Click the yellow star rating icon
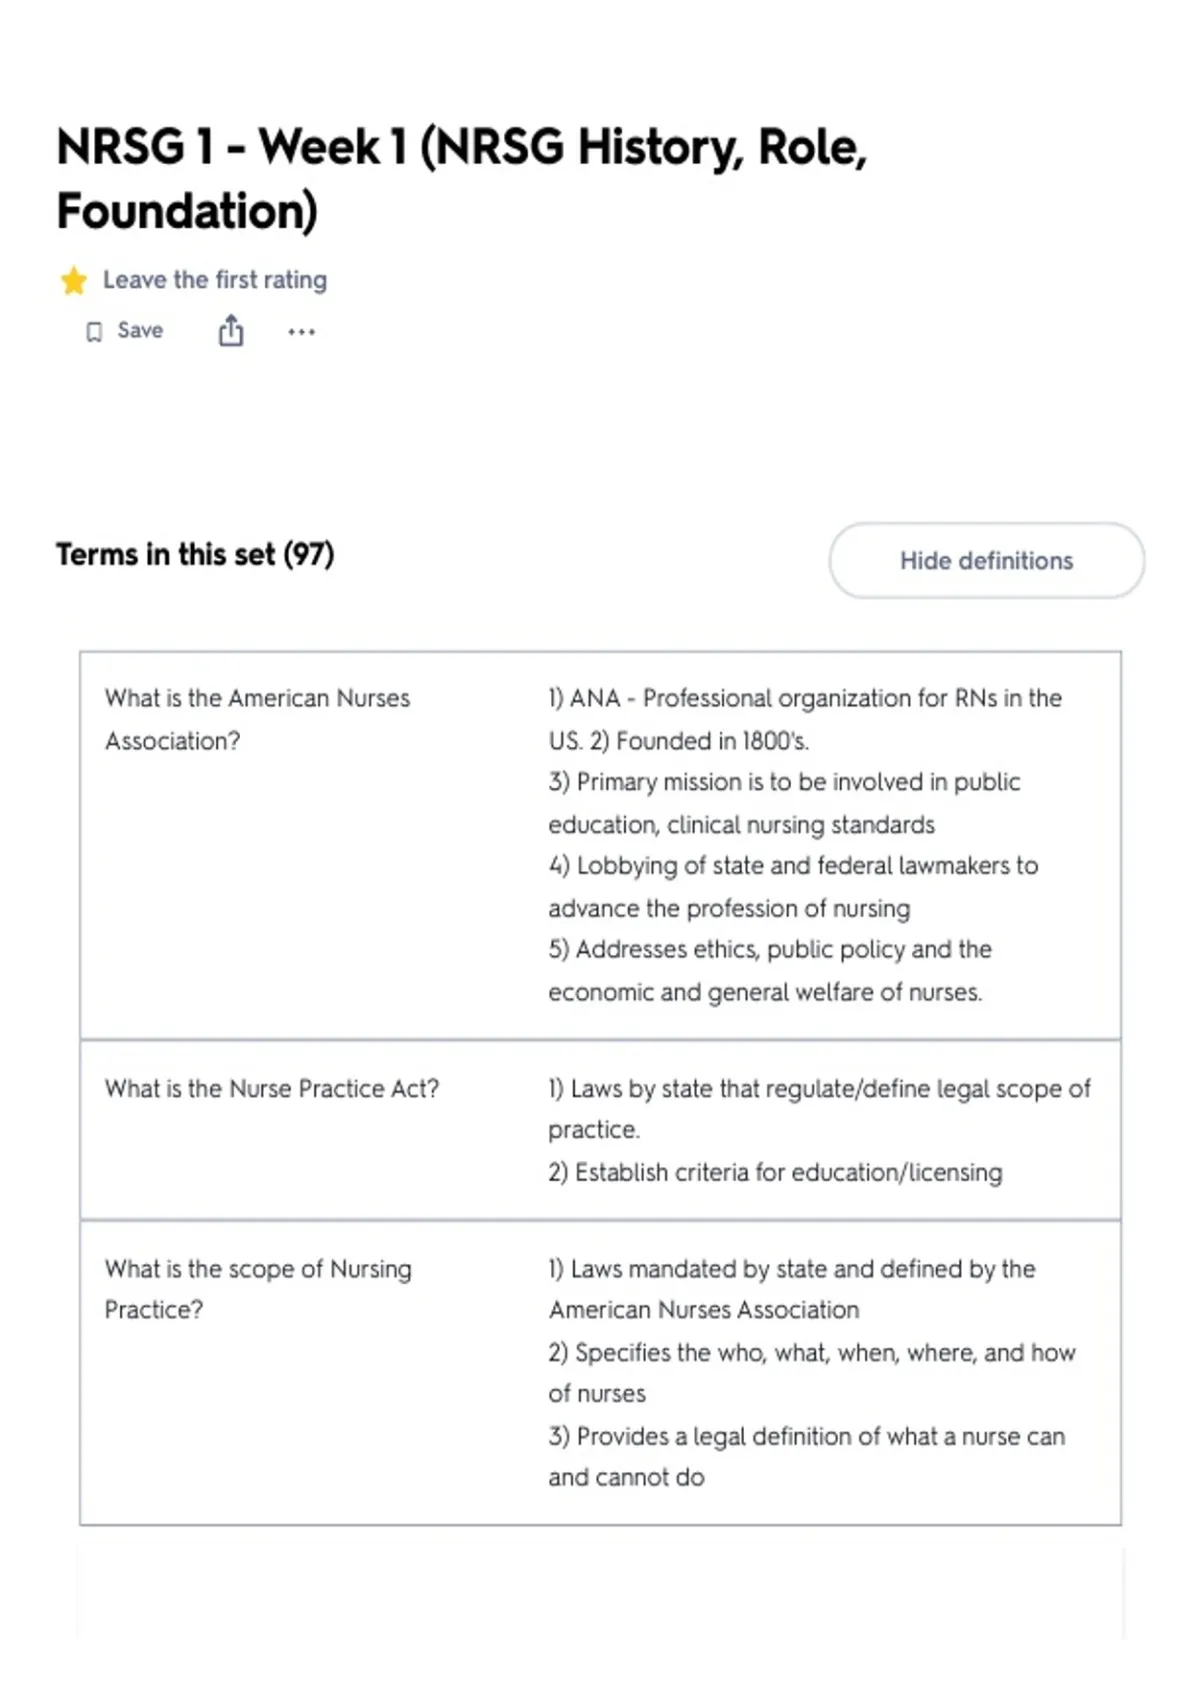 click(x=74, y=281)
